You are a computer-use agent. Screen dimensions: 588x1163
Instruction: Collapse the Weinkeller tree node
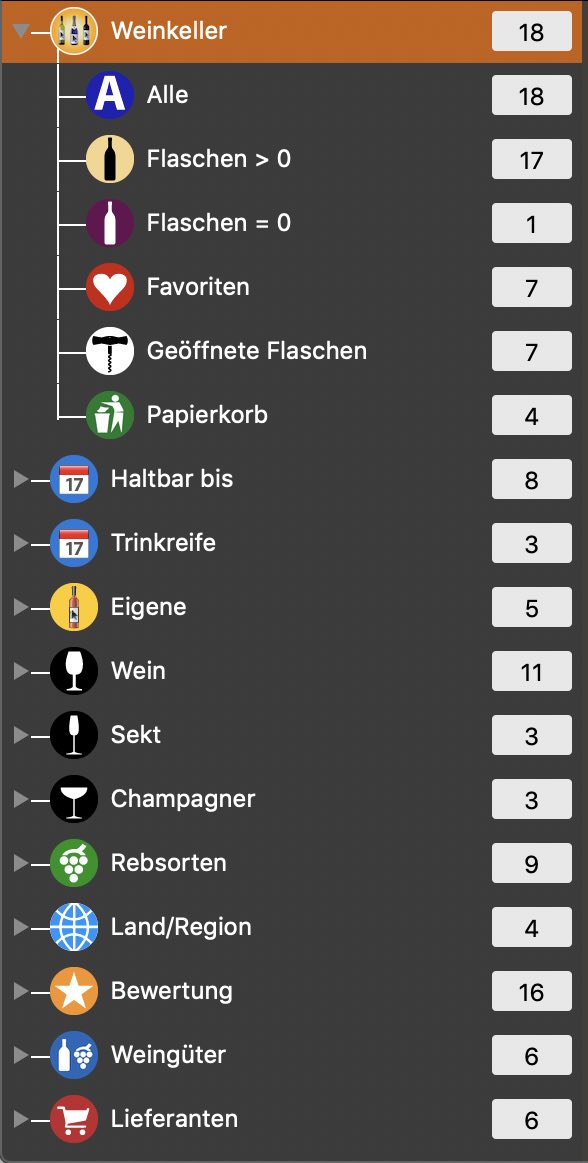click(22, 31)
